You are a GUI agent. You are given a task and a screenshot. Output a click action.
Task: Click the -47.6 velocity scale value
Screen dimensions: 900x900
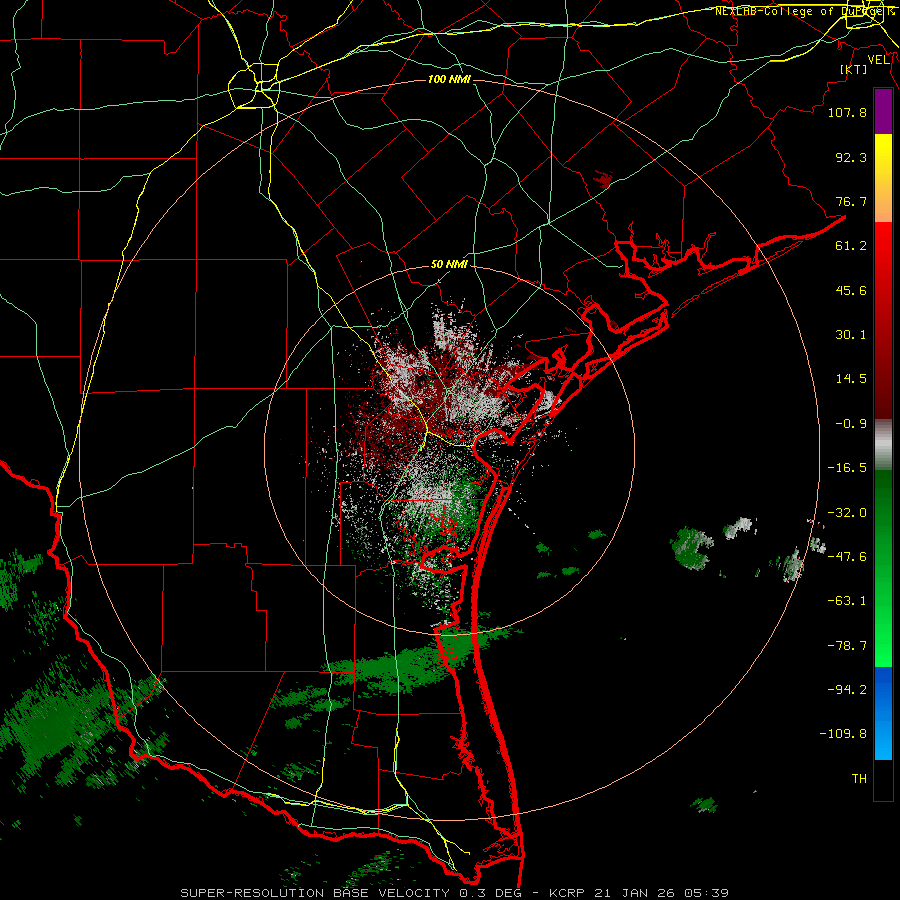tap(847, 557)
